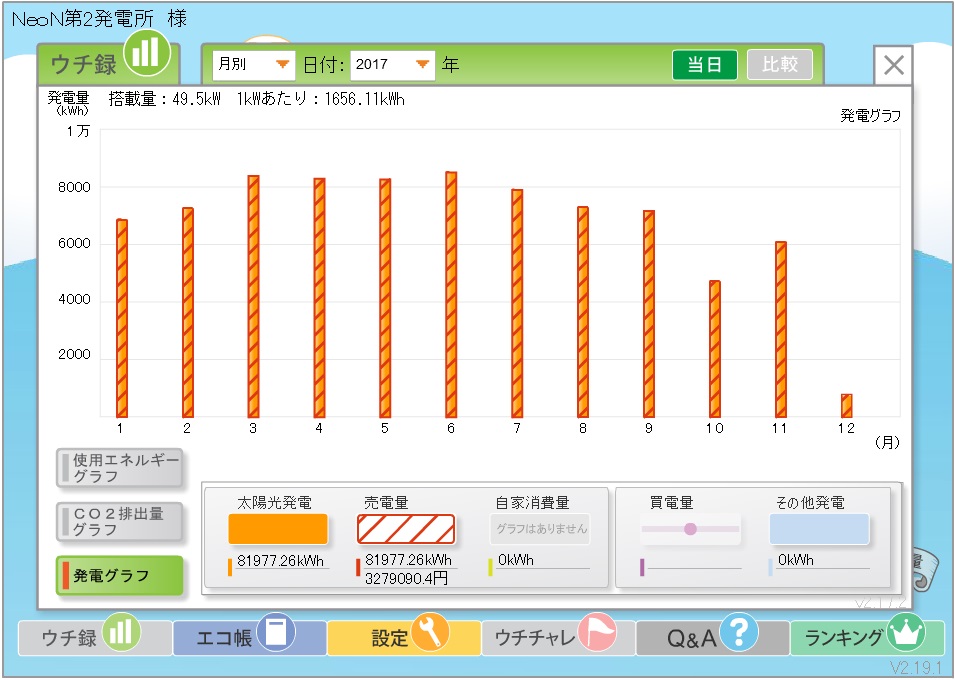Screen dimensions: 955x680
Task: Click the 発電グラフ label above chart
Action: [870, 116]
